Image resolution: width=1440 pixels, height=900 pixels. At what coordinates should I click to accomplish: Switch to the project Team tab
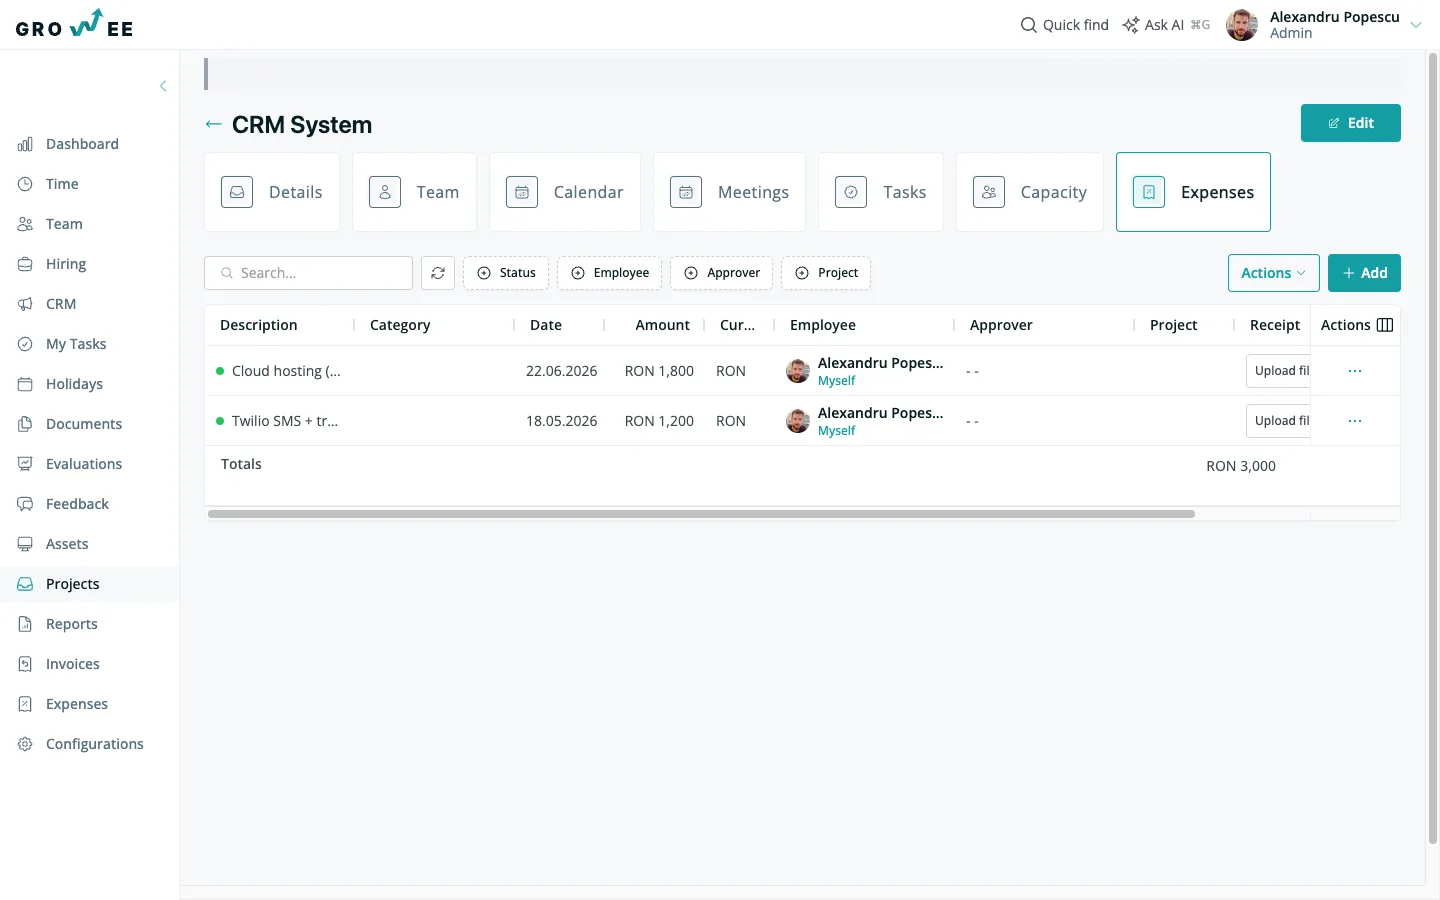[414, 192]
